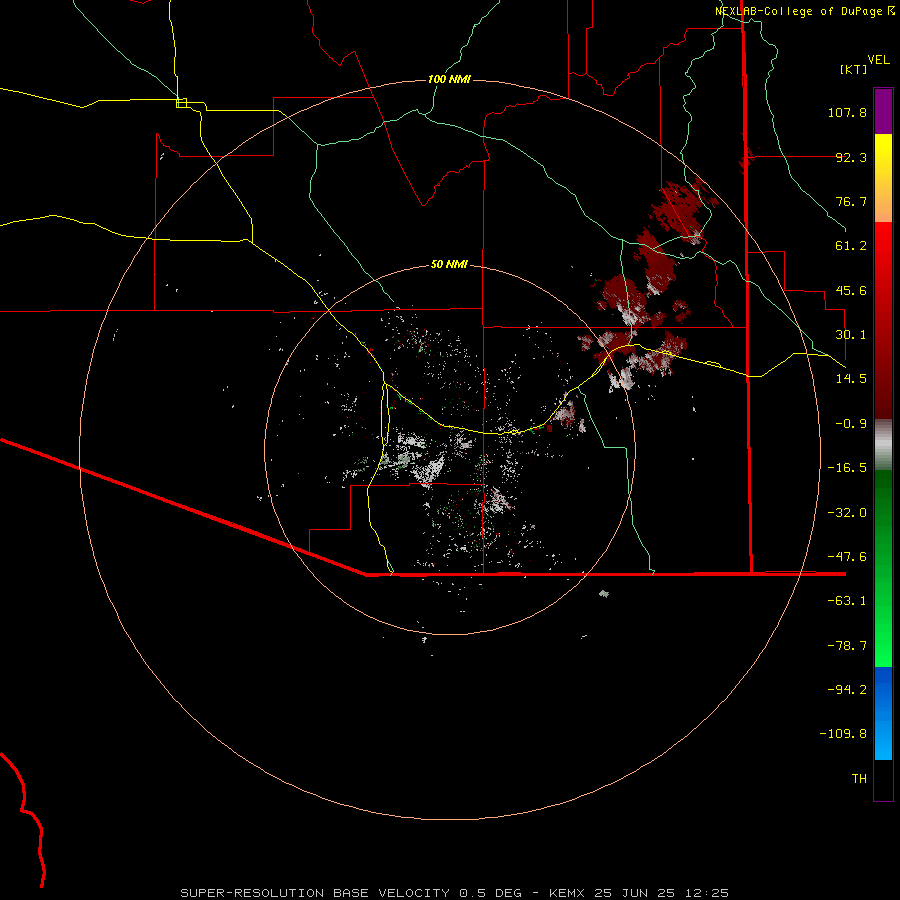Screen dimensions: 900x900
Task: Pick the yellow-orange segment of the color bar
Action: [883, 178]
